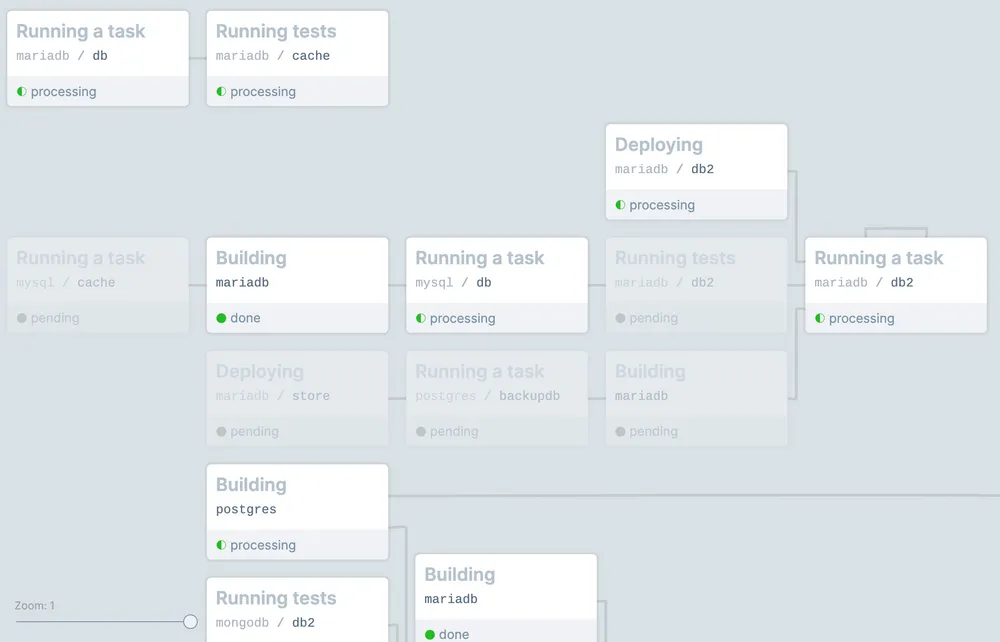Open the Running a task mysql / db node
Image resolution: width=1000 pixels, height=642 pixels.
[x=497, y=284]
